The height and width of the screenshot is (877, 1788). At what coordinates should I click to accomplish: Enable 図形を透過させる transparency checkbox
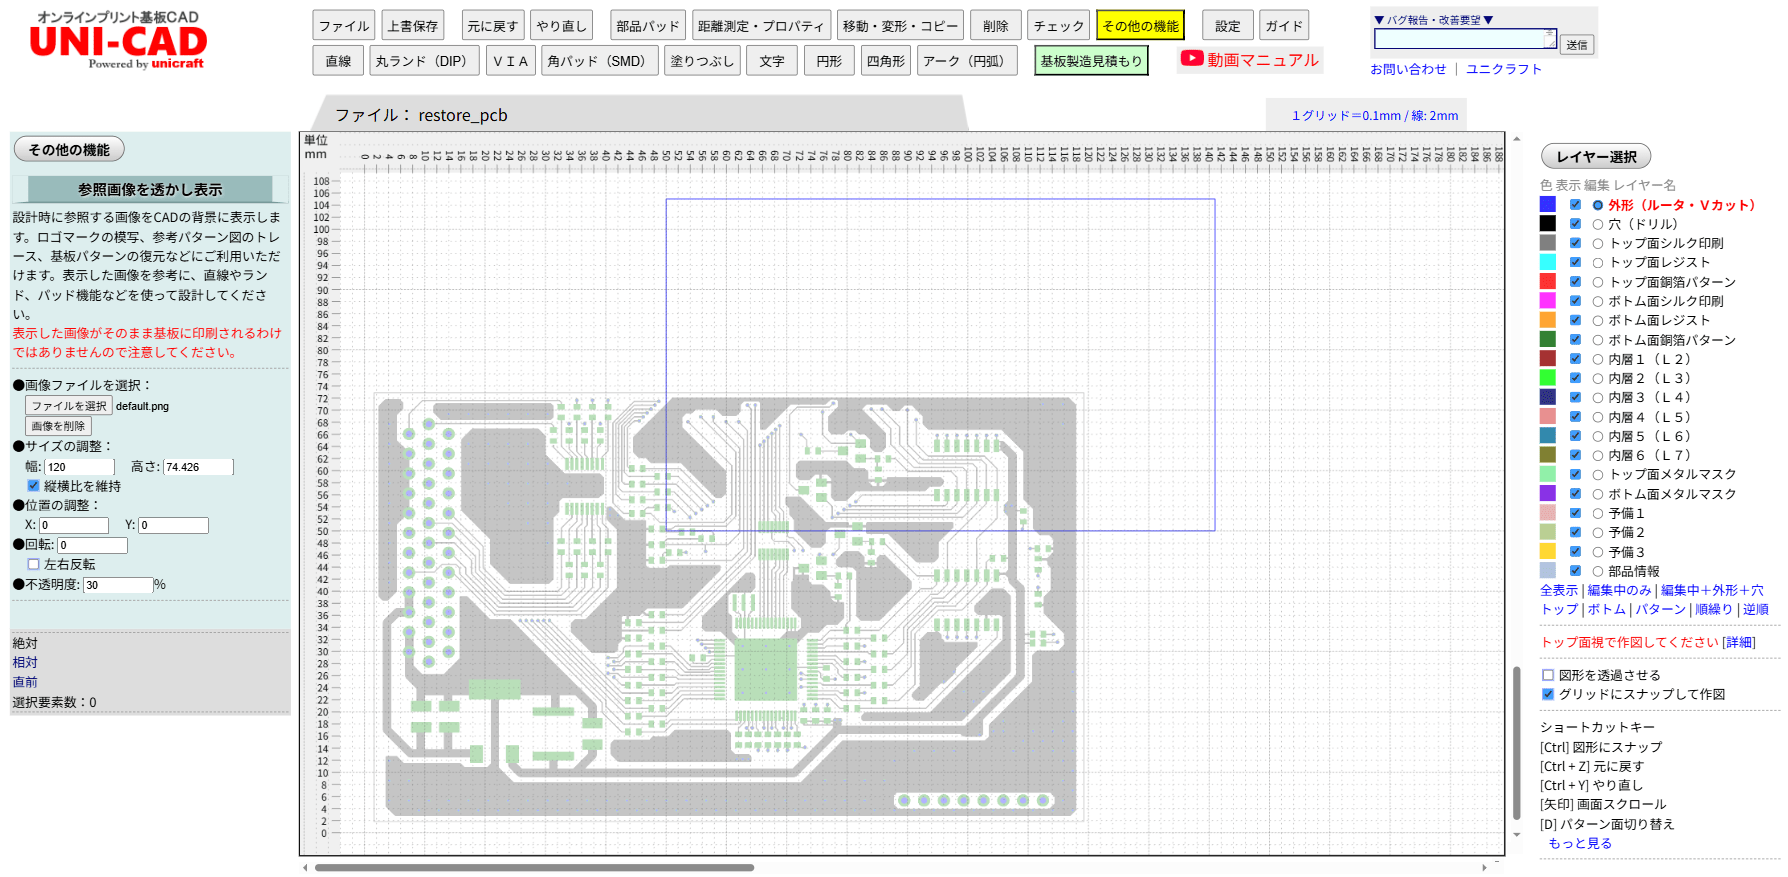[1548, 675]
